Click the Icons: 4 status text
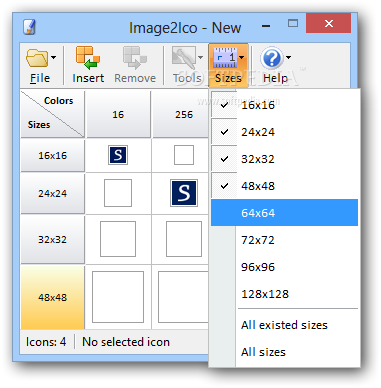 [x=46, y=342]
